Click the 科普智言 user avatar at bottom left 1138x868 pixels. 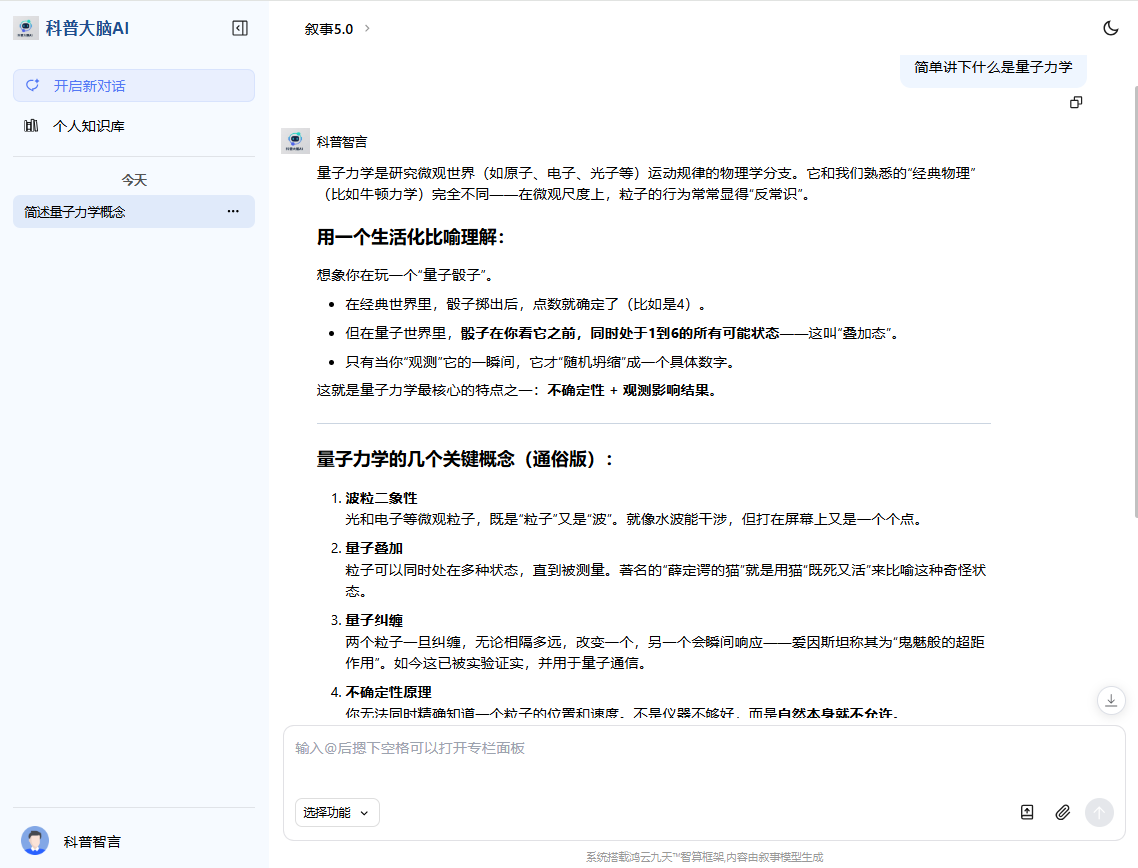[x=35, y=841]
